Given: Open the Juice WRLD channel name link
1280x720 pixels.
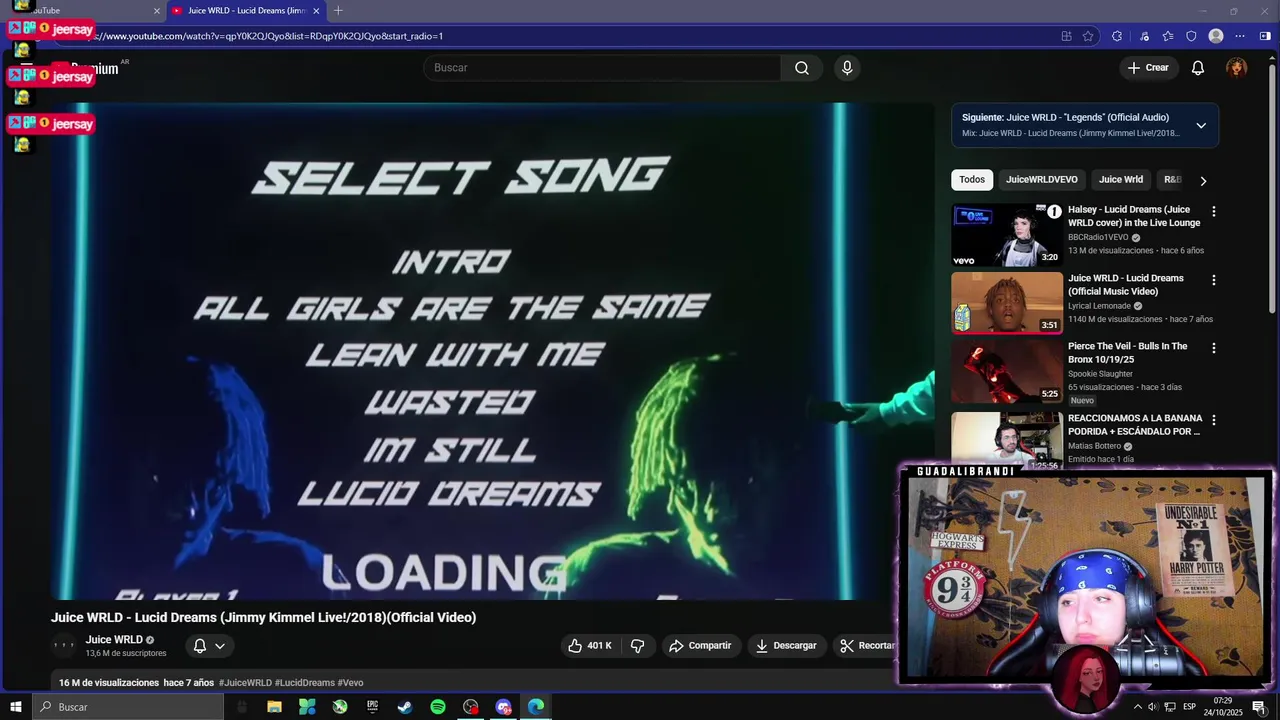Looking at the screenshot, I should click(114, 640).
